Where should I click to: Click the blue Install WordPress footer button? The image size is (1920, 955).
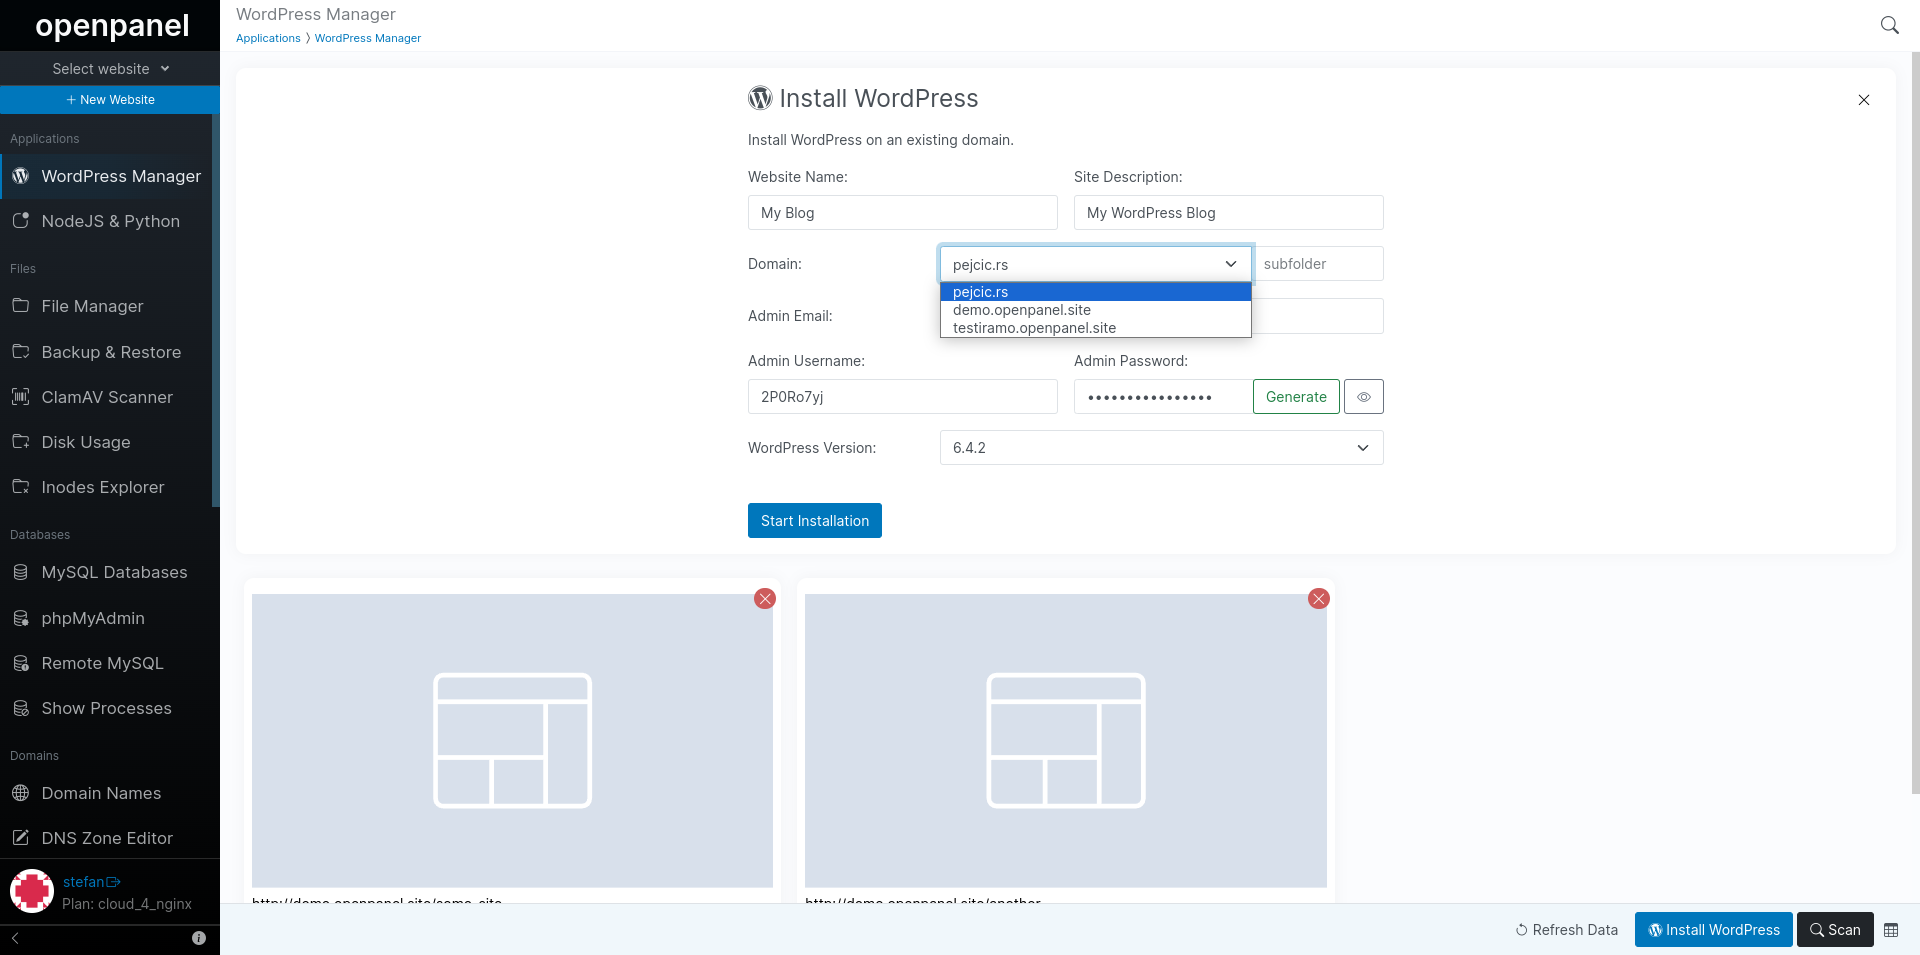1714,930
